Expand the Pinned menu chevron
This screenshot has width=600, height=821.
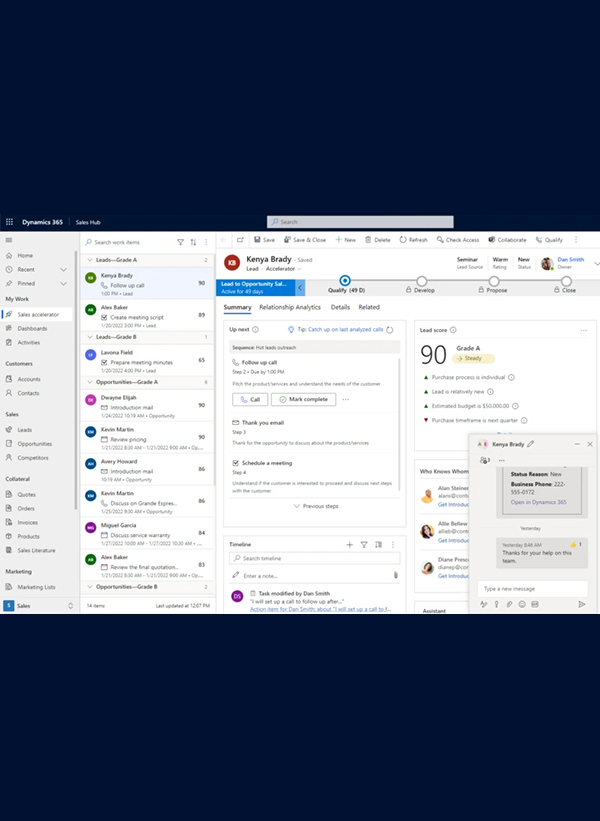pos(63,284)
